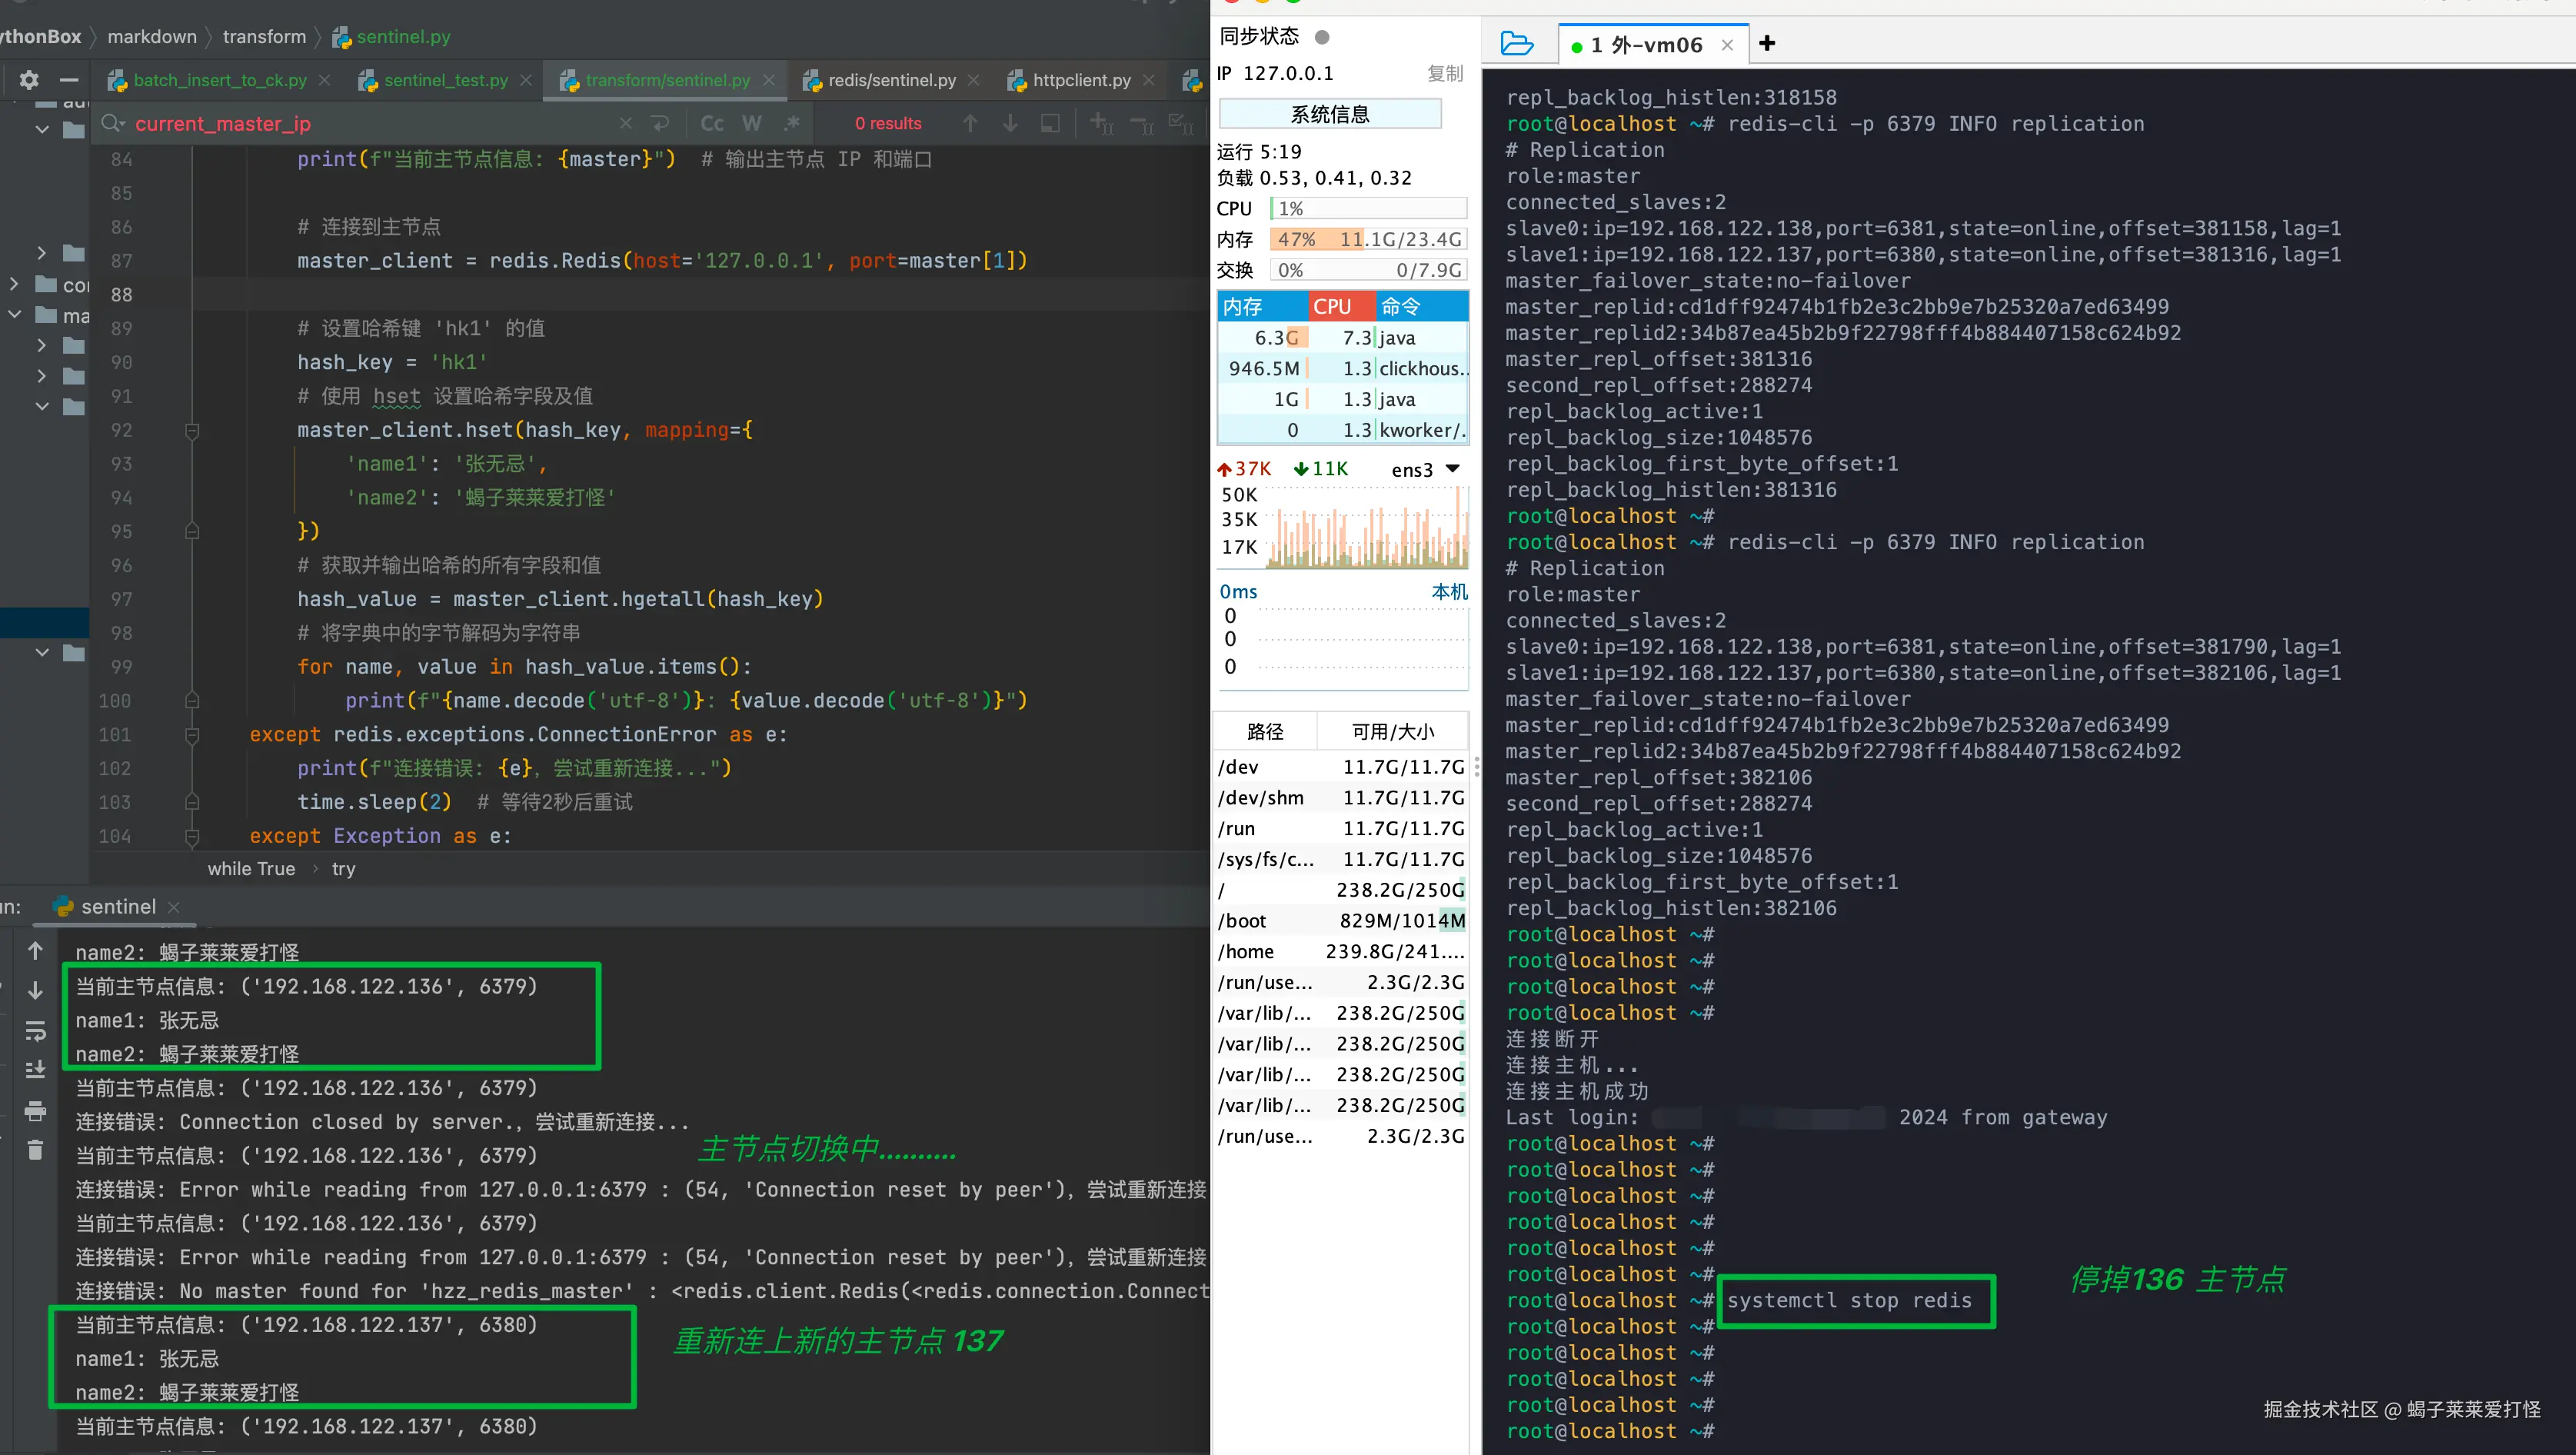Image resolution: width=2576 pixels, height=1455 pixels.
Task: Add new terminal session with plus icon
Action: [1767, 43]
